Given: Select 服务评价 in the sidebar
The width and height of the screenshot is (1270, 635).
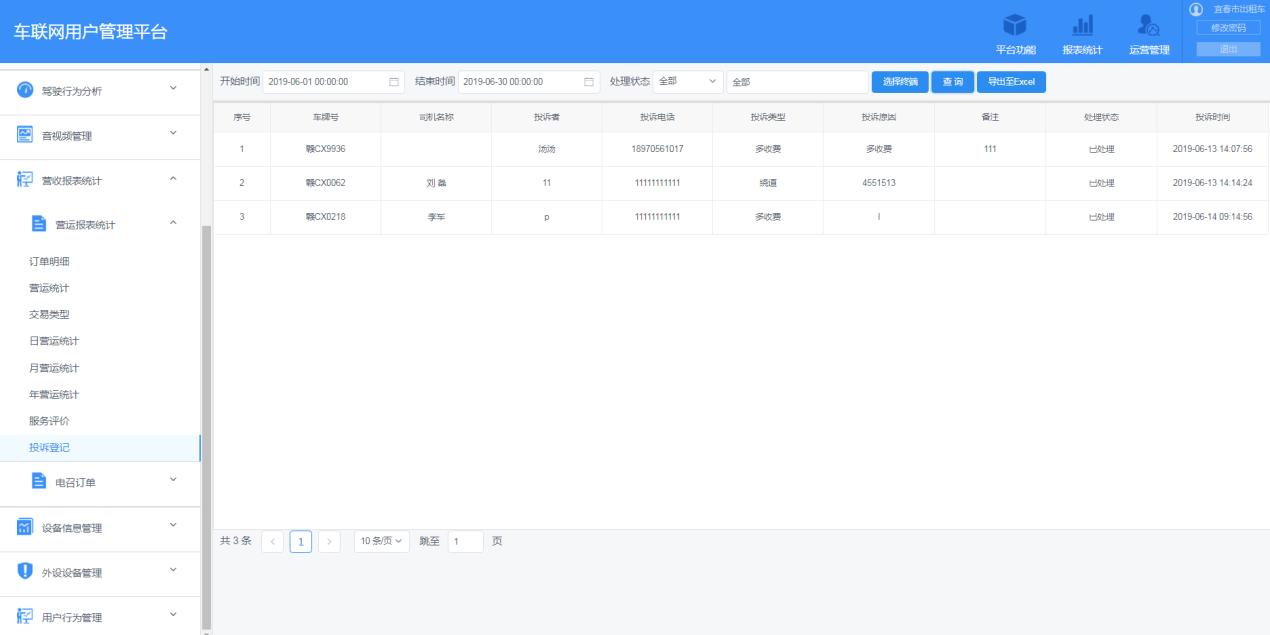Looking at the screenshot, I should (49, 421).
